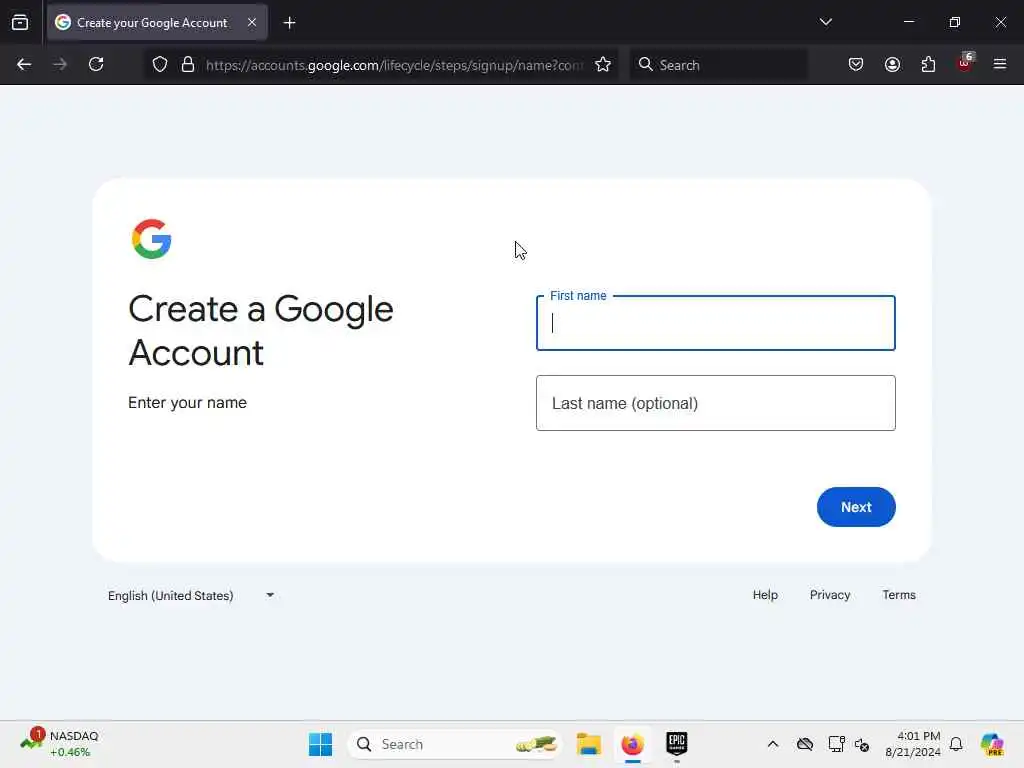Screen dimensions: 1024x768
Task: Open the Windows Start menu
Action: tap(321, 744)
